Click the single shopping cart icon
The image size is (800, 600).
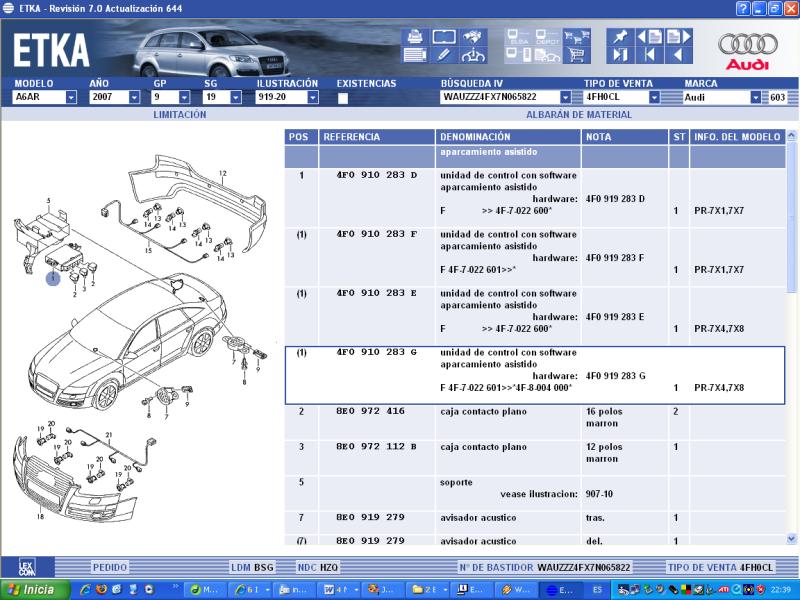click(577, 55)
